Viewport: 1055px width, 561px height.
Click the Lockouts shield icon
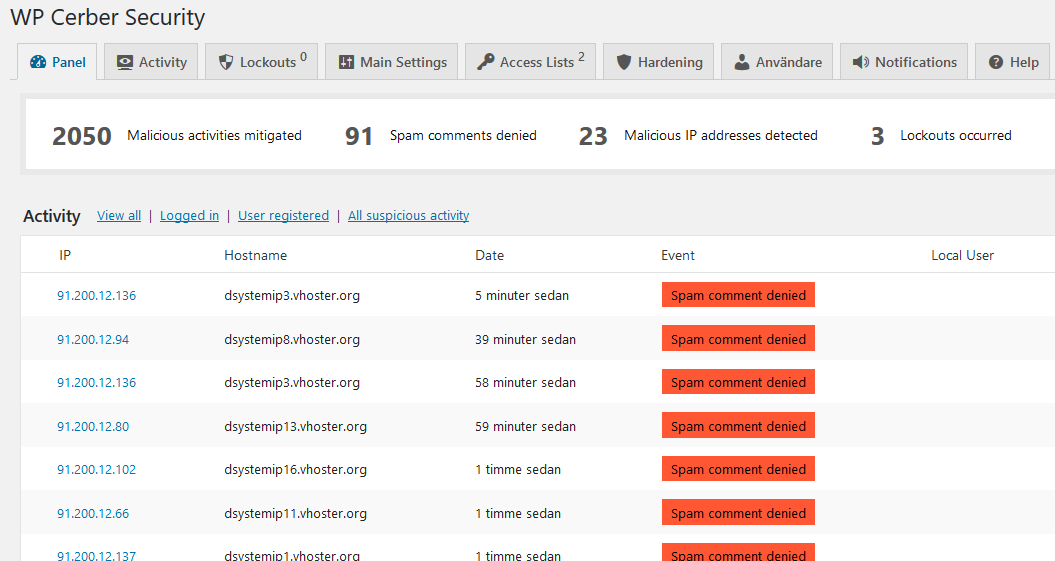point(226,62)
